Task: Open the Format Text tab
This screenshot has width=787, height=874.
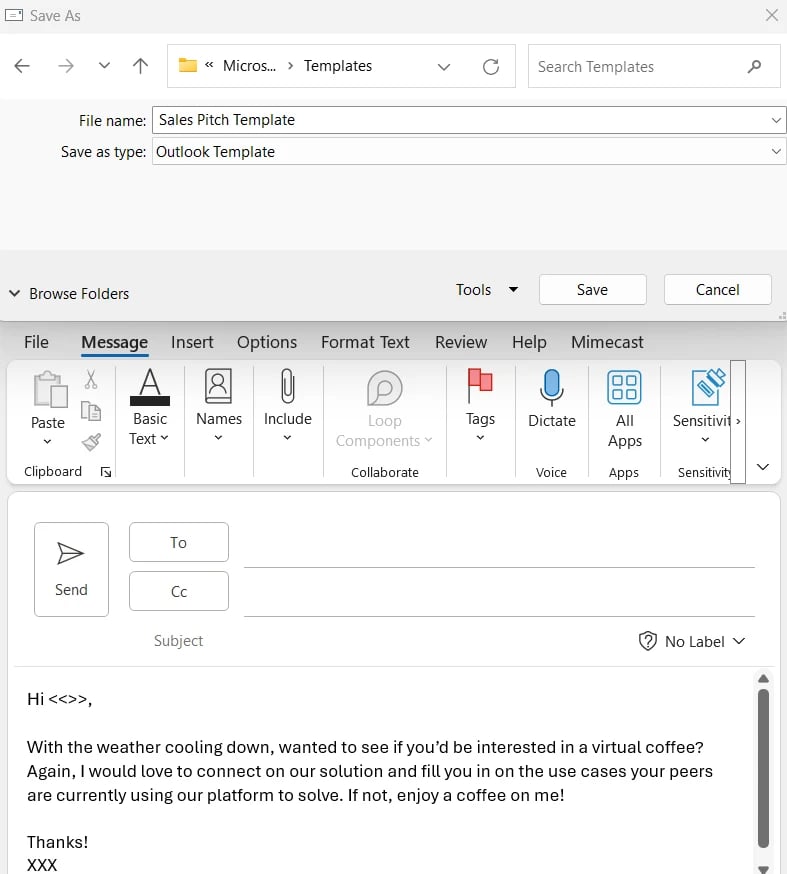Action: click(x=365, y=342)
